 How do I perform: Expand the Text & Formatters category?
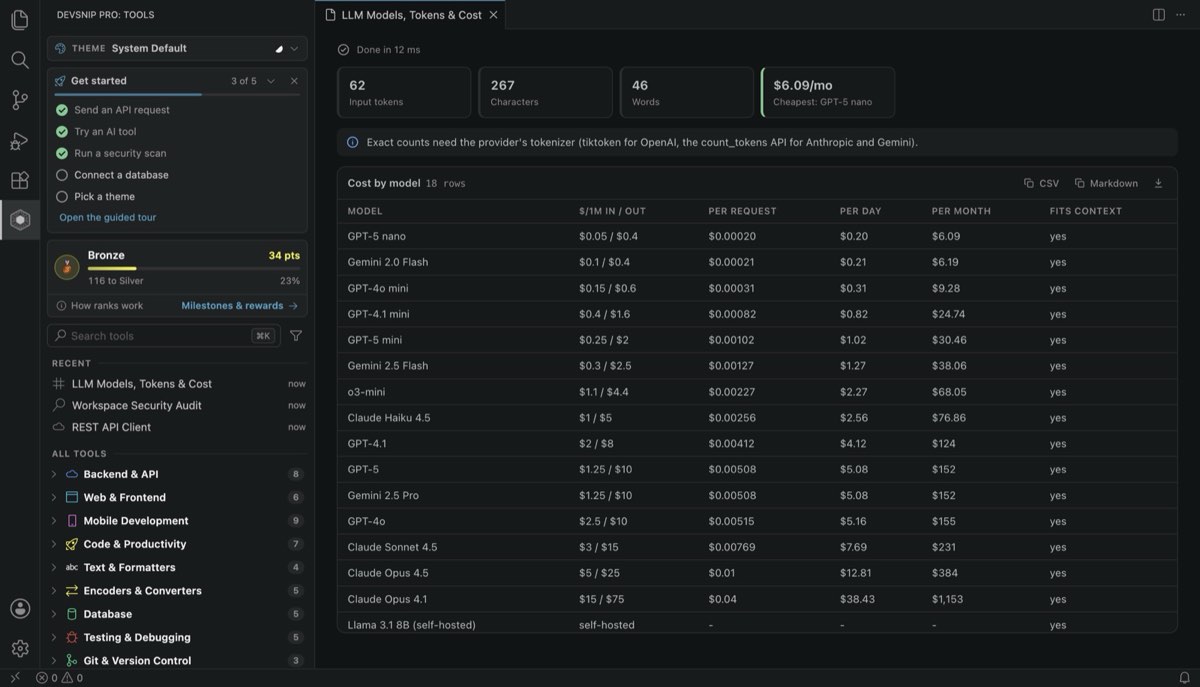(x=177, y=567)
